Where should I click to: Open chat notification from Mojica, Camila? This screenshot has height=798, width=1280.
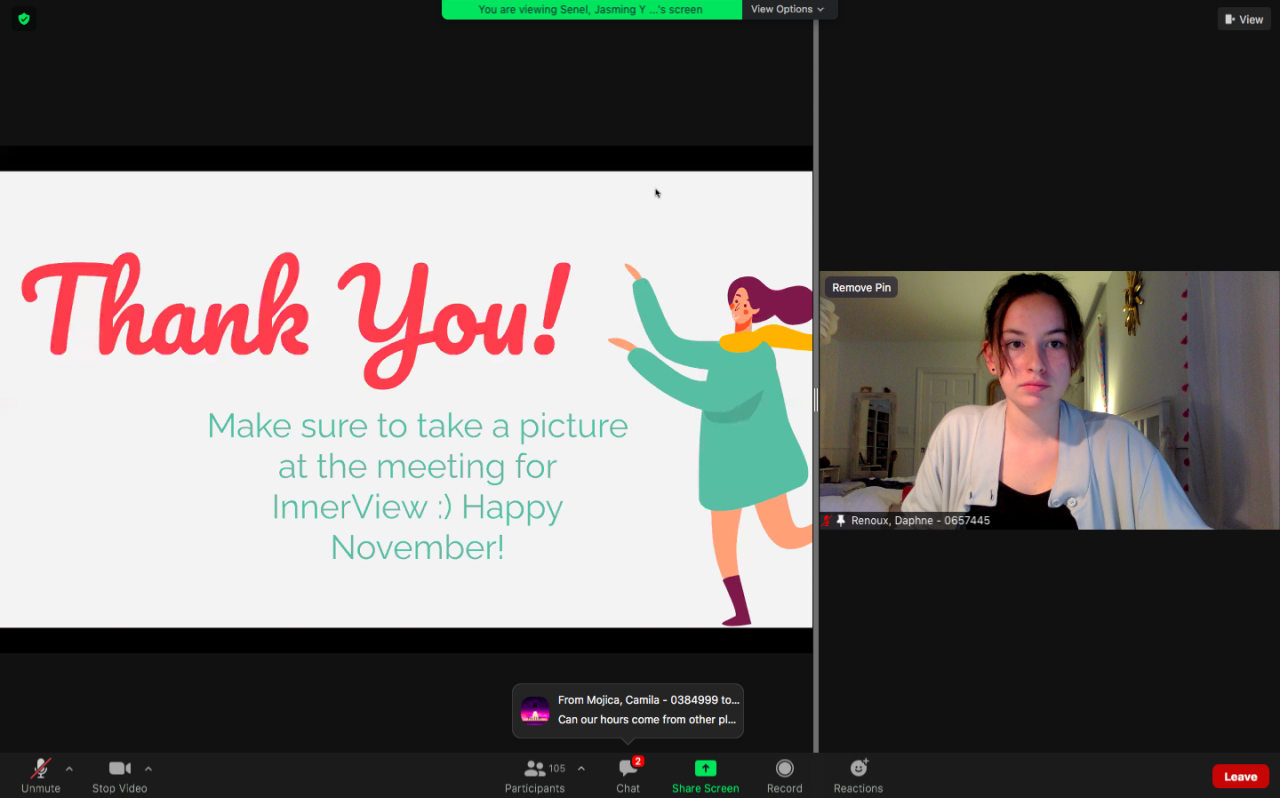(x=628, y=710)
